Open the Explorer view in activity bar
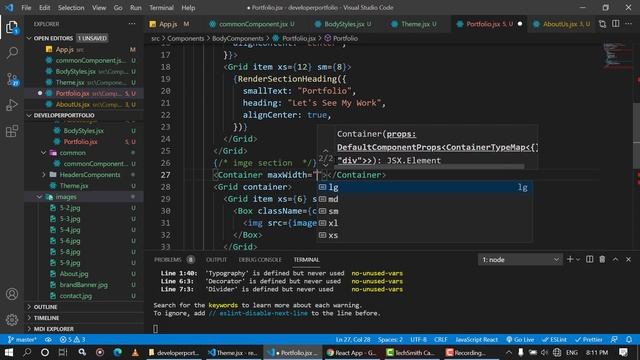Screen dimensions: 640x360 [x=12, y=28]
